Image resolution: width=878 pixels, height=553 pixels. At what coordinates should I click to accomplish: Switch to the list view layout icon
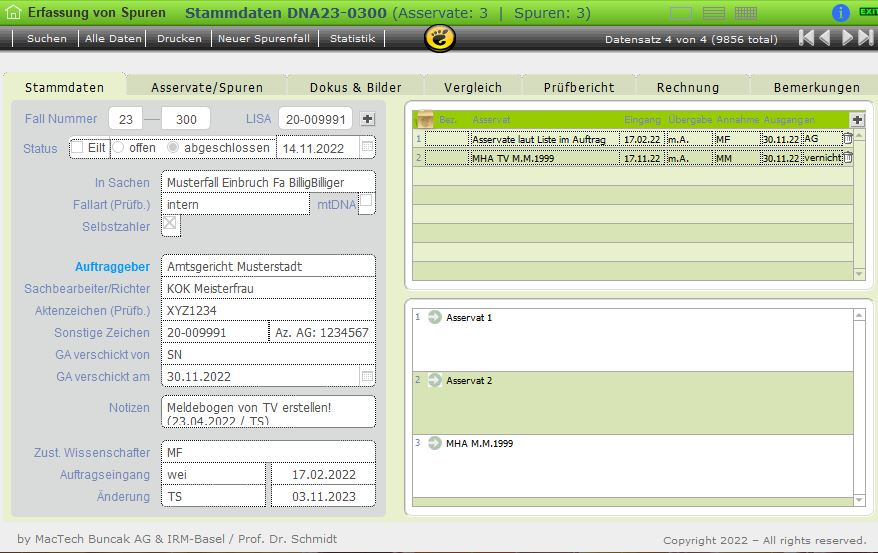(713, 13)
